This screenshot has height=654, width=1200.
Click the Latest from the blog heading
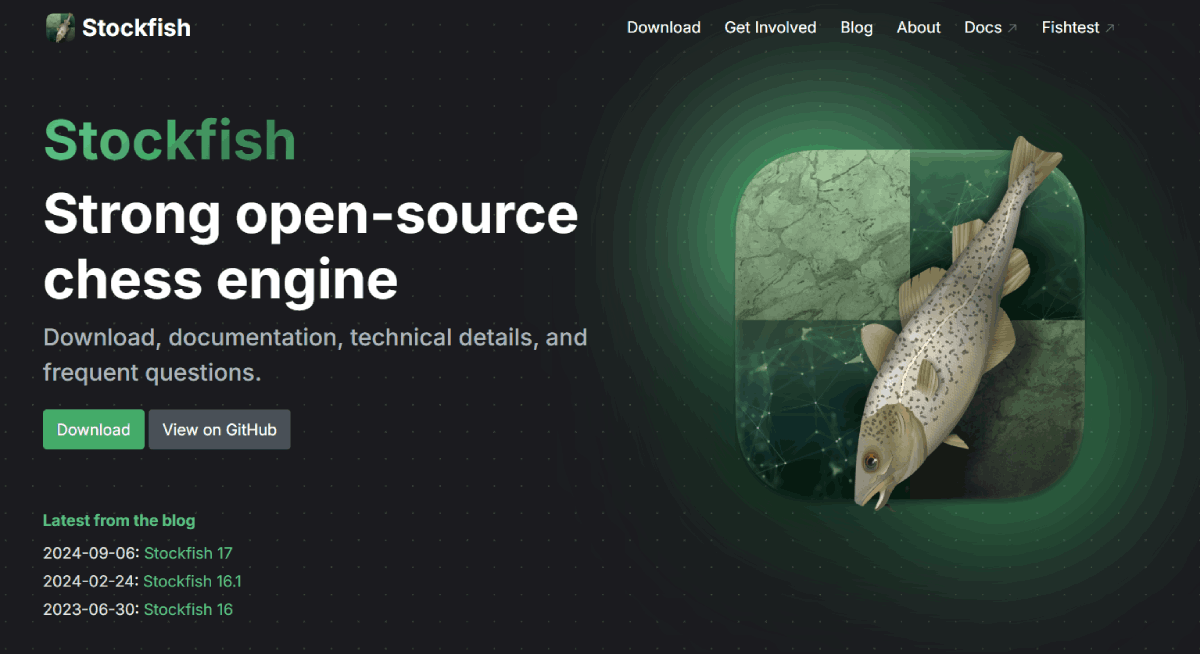coord(119,520)
